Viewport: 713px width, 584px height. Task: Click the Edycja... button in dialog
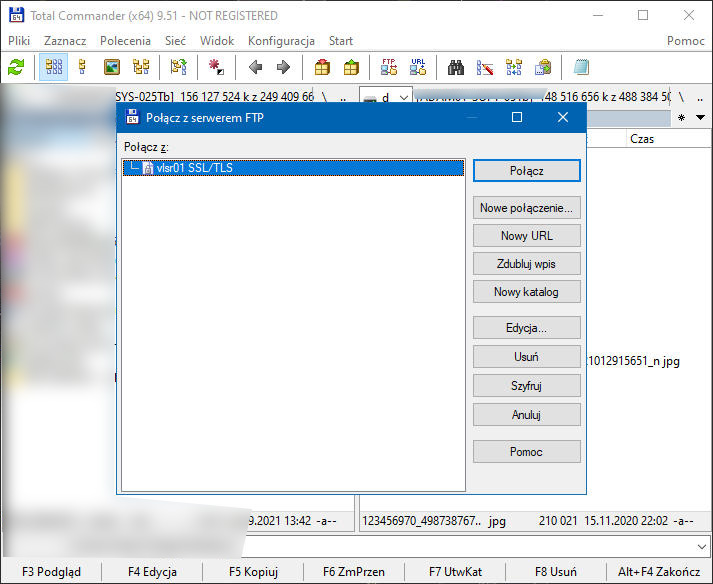pos(526,328)
